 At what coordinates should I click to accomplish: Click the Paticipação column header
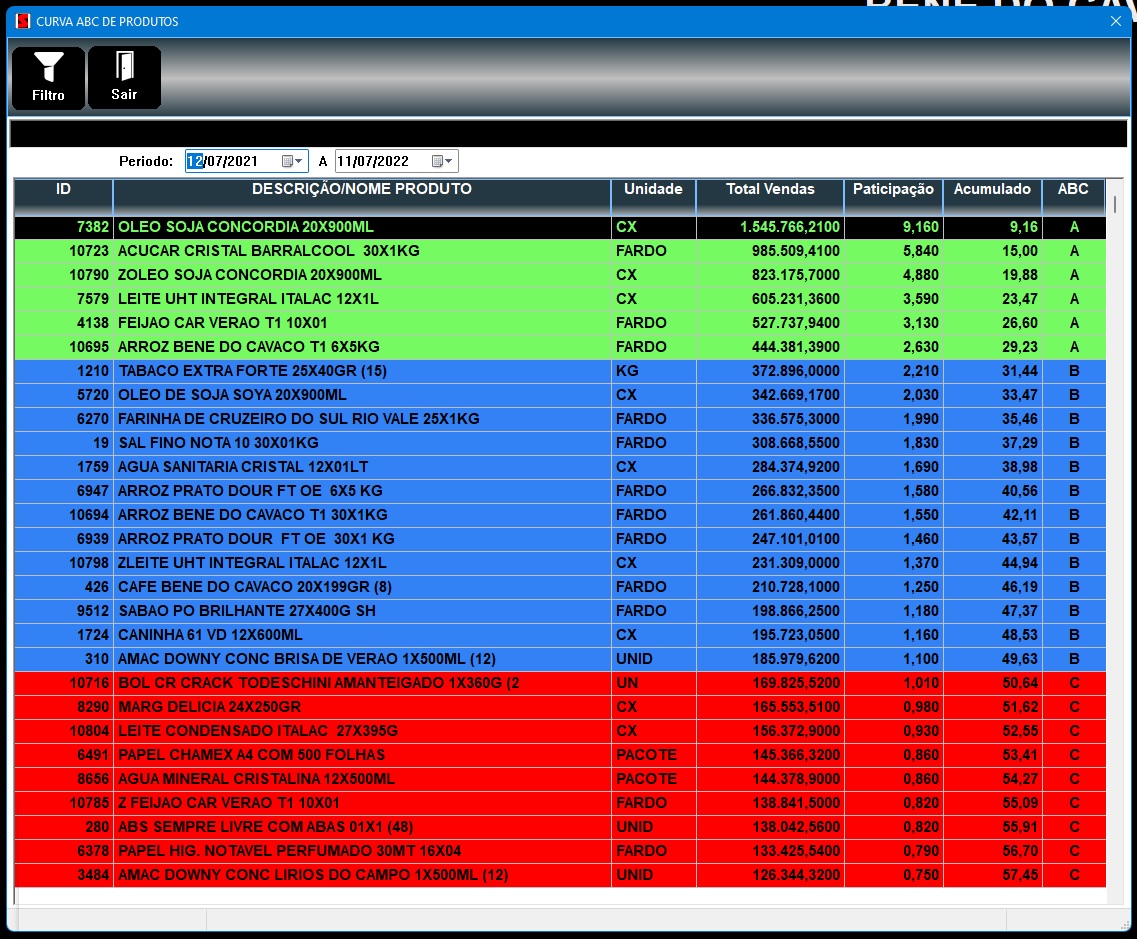(x=893, y=197)
